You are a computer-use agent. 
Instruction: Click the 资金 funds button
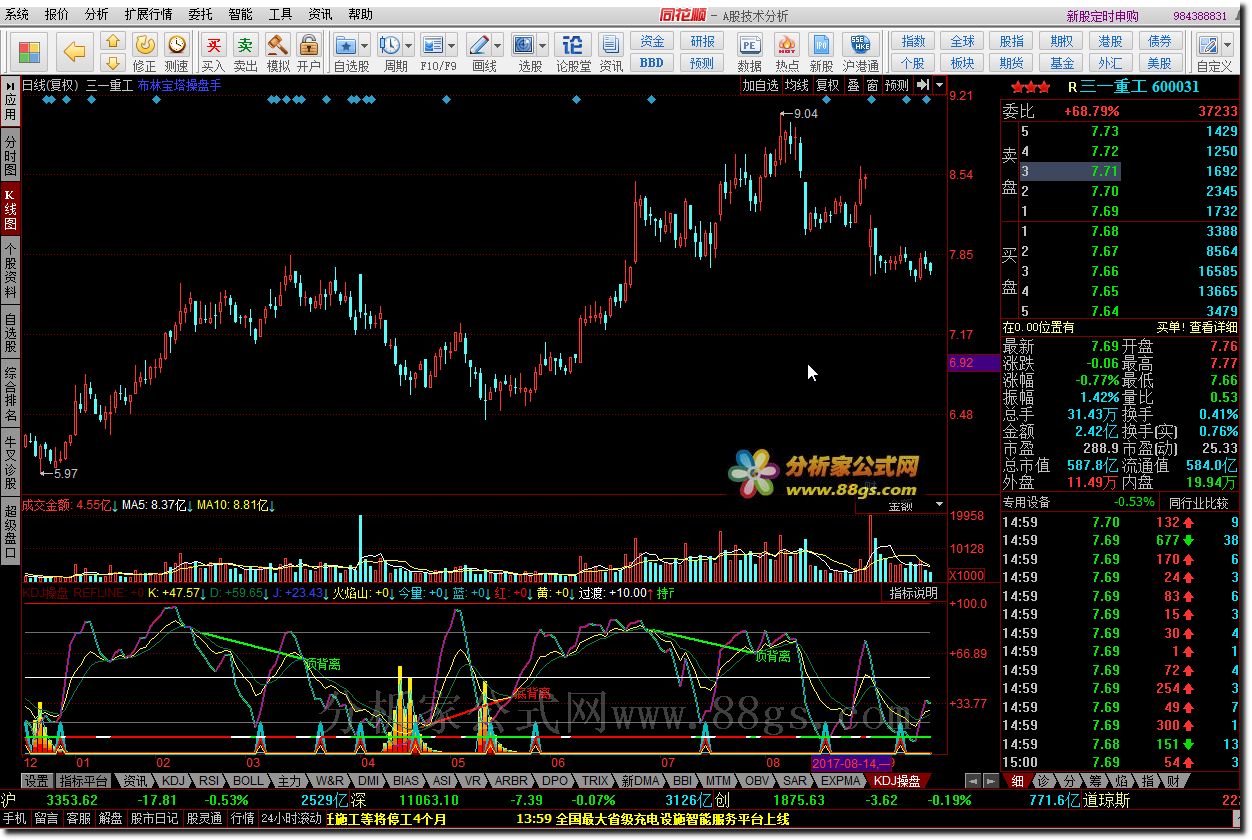click(x=652, y=42)
